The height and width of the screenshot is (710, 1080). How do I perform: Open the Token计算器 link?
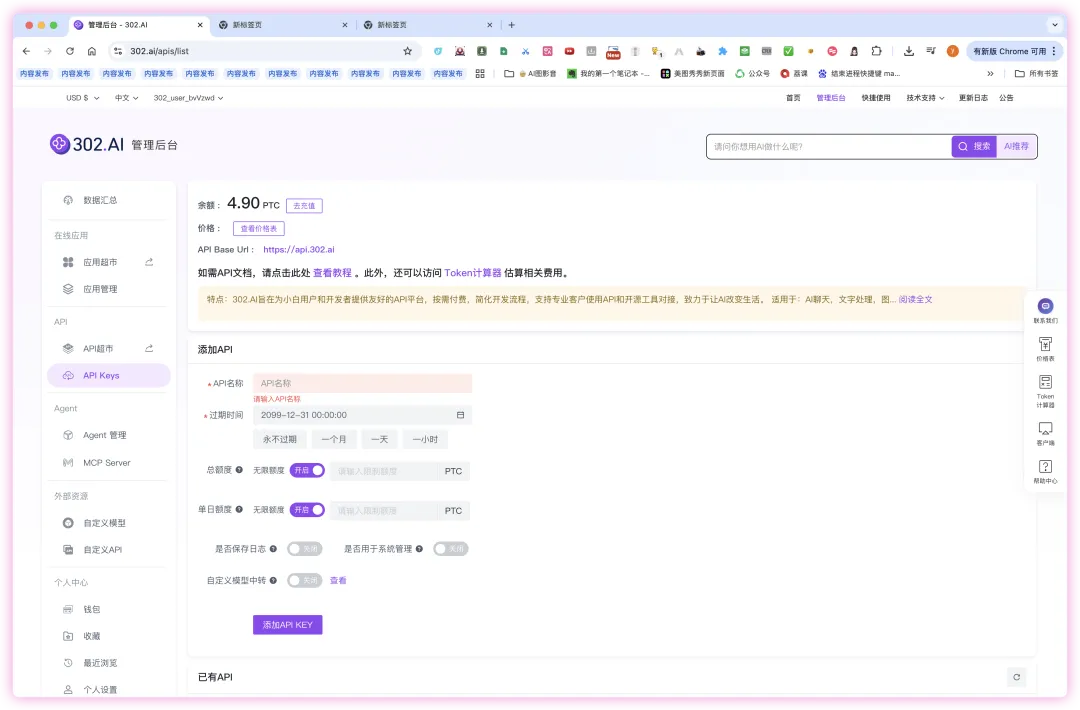pos(472,273)
